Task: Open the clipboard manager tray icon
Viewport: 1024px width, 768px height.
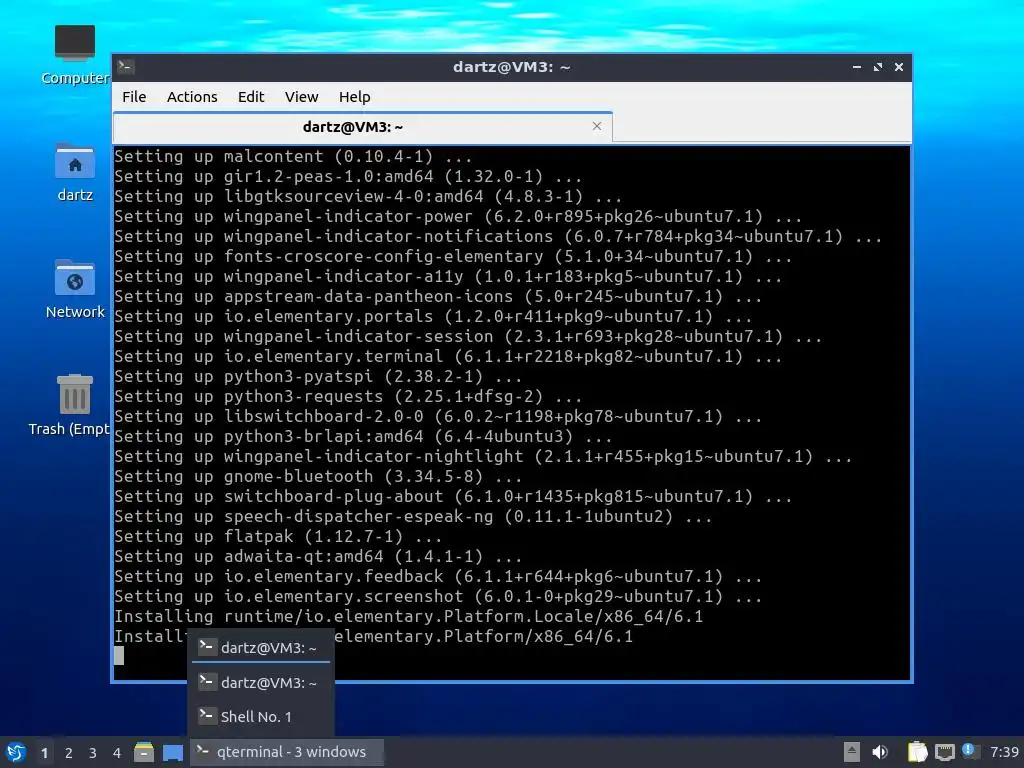Action: coord(917,752)
